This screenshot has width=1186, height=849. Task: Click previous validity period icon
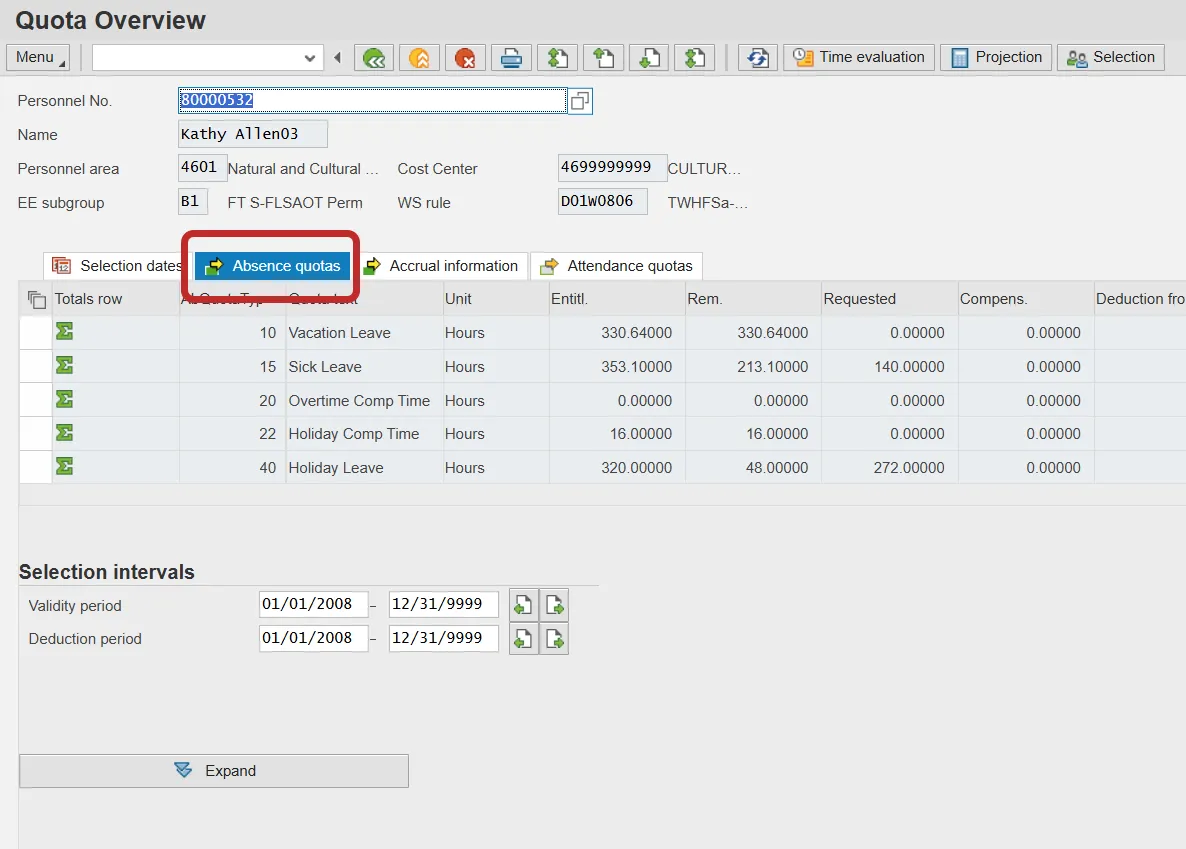pos(523,605)
